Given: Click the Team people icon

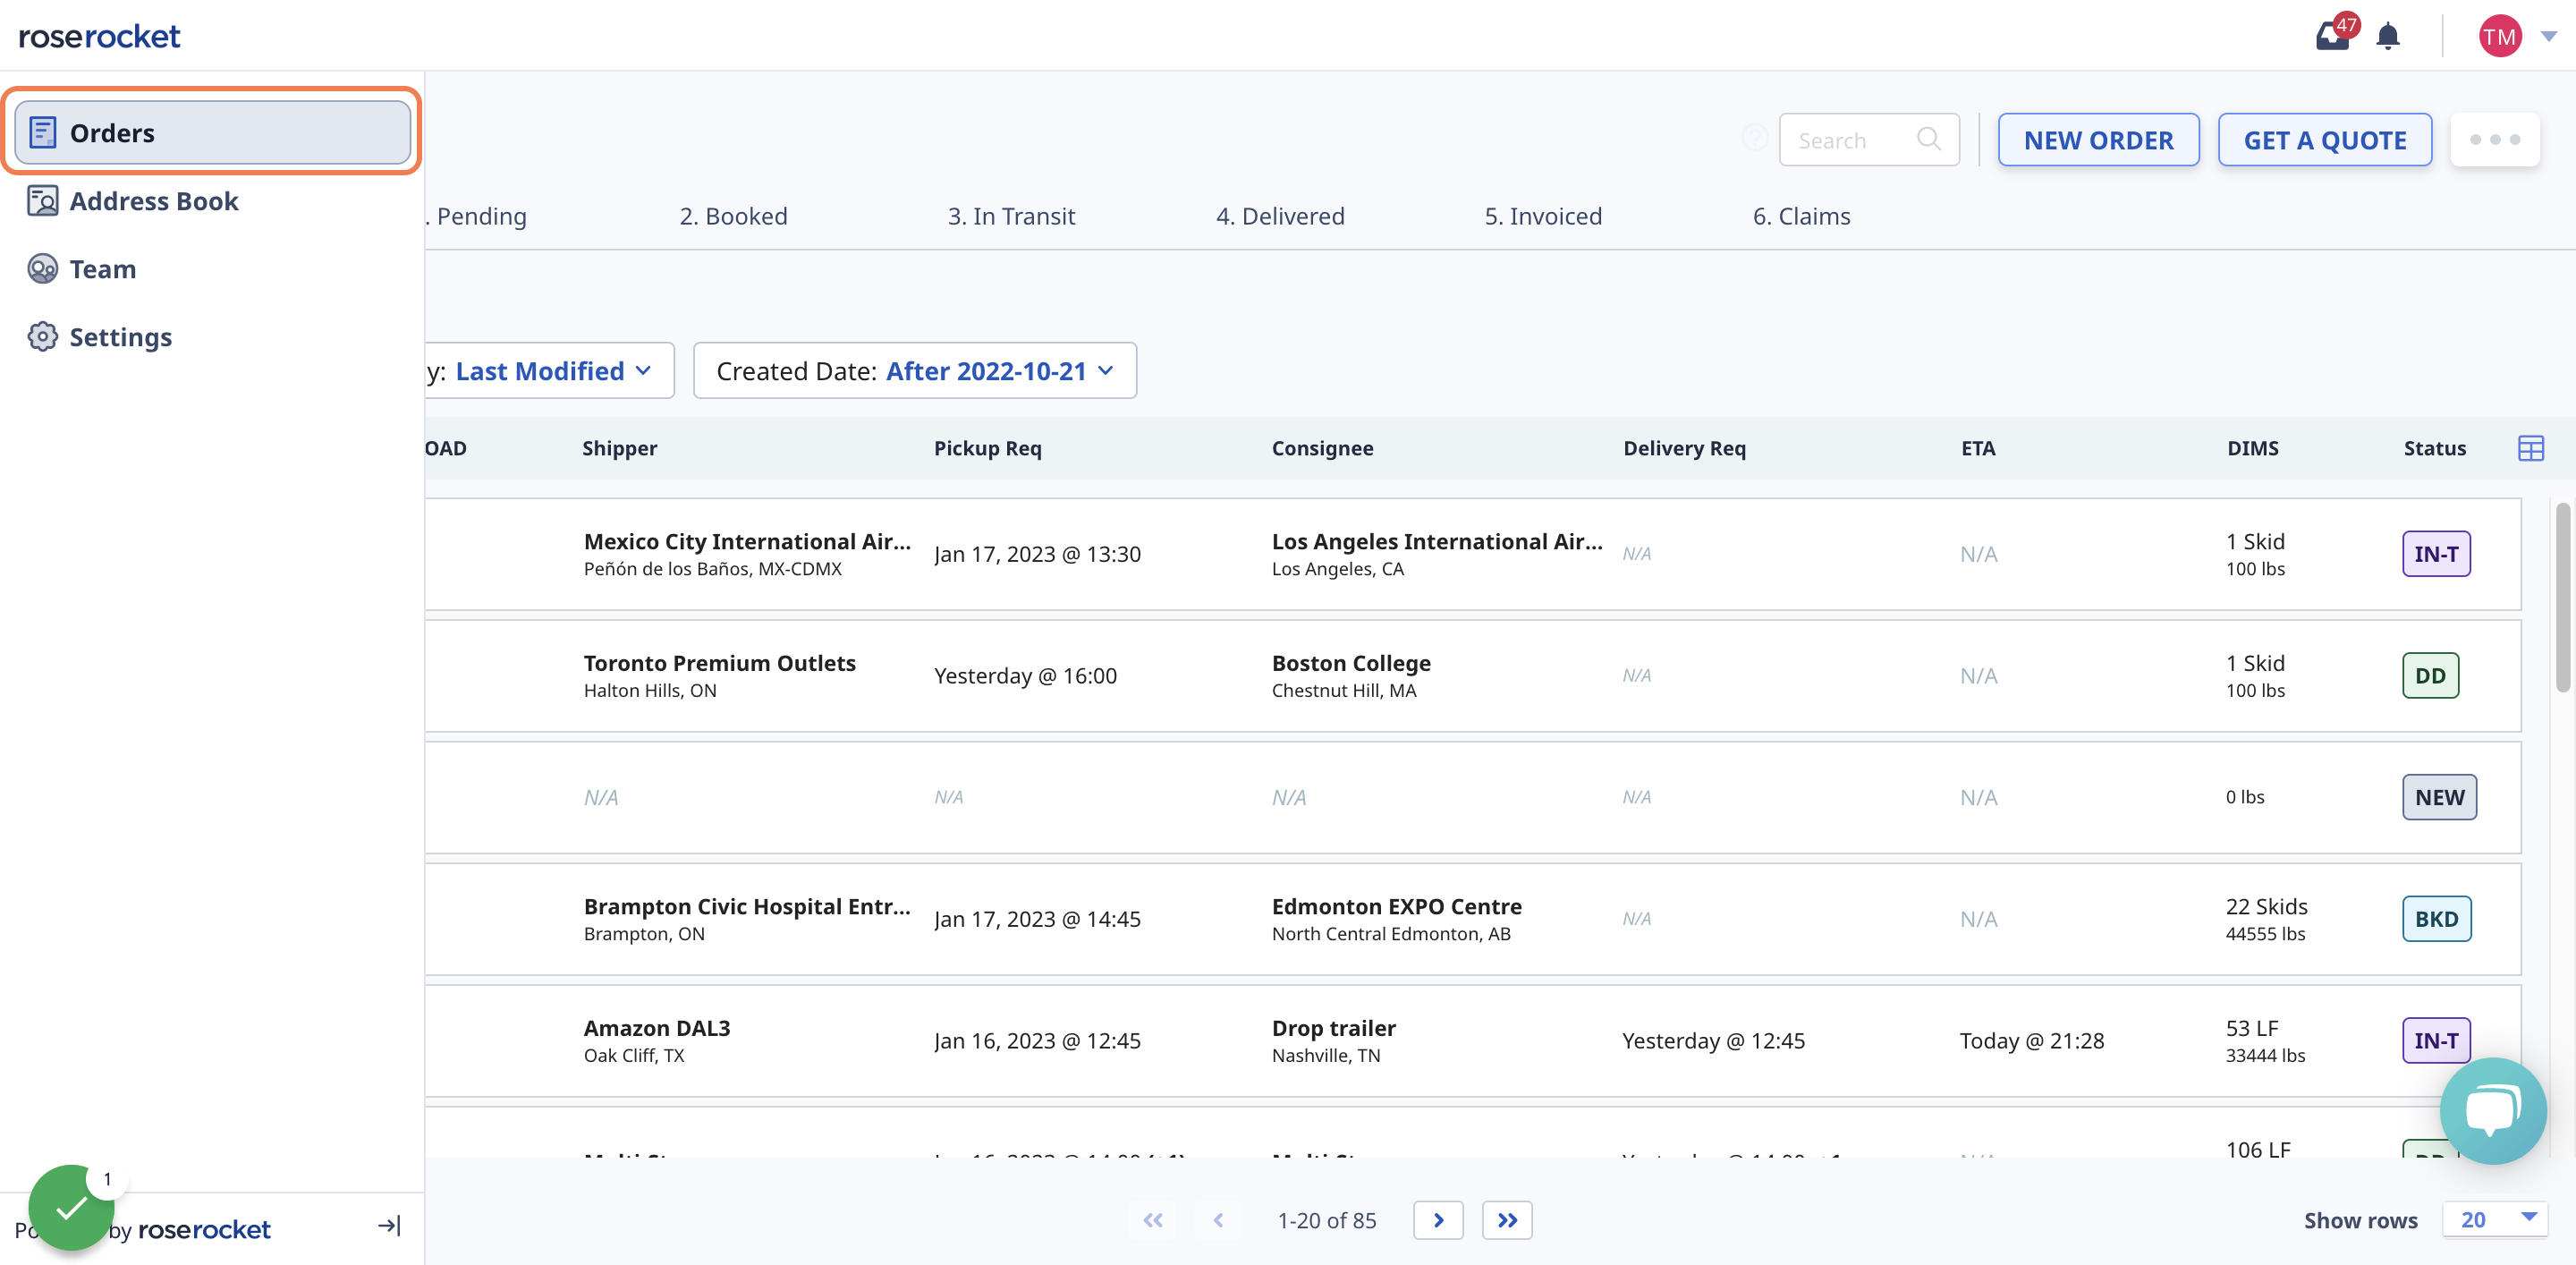Looking at the screenshot, I should coord(42,269).
